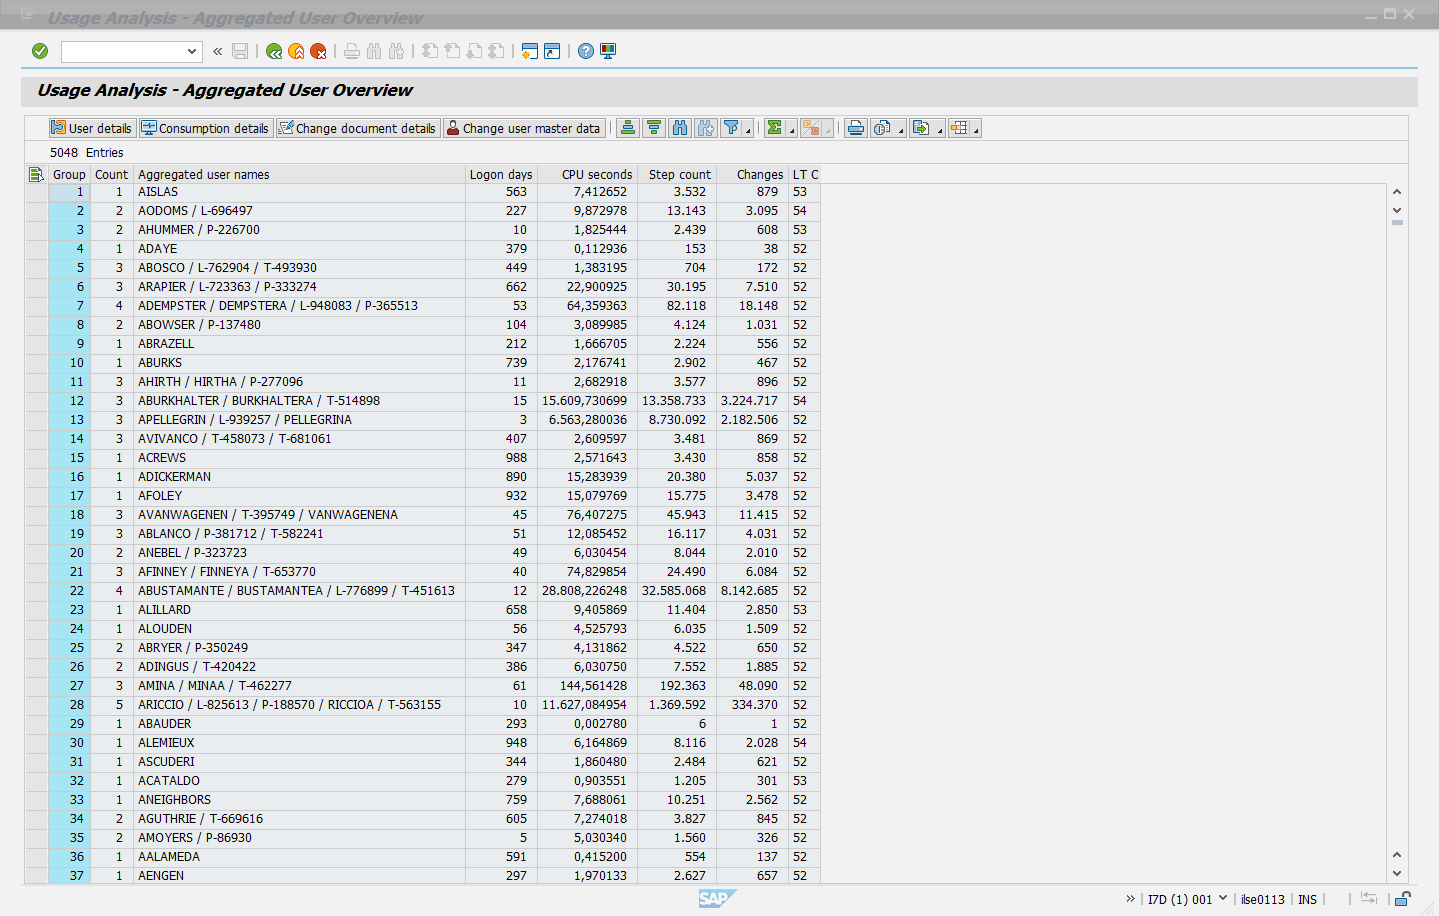
Task: Click the yellow Exit arrow icon
Action: click(x=296, y=51)
